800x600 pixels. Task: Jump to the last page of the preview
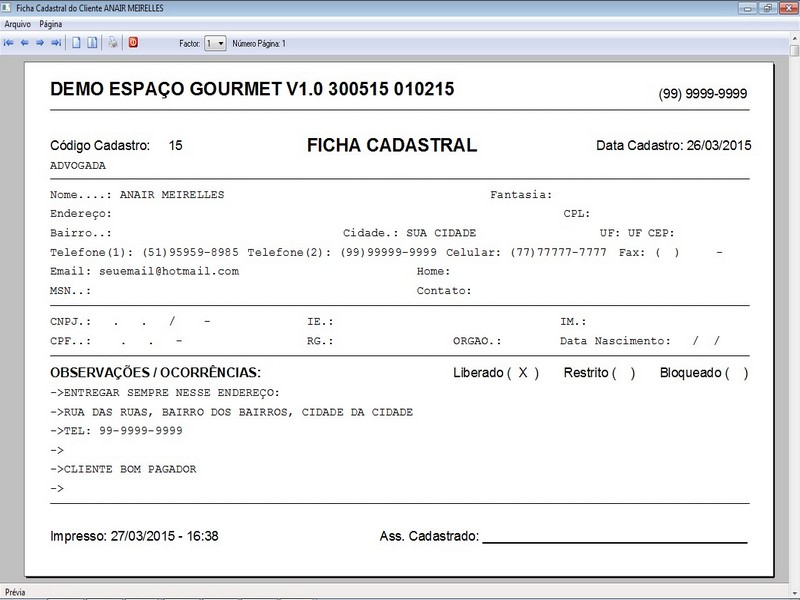coord(56,43)
